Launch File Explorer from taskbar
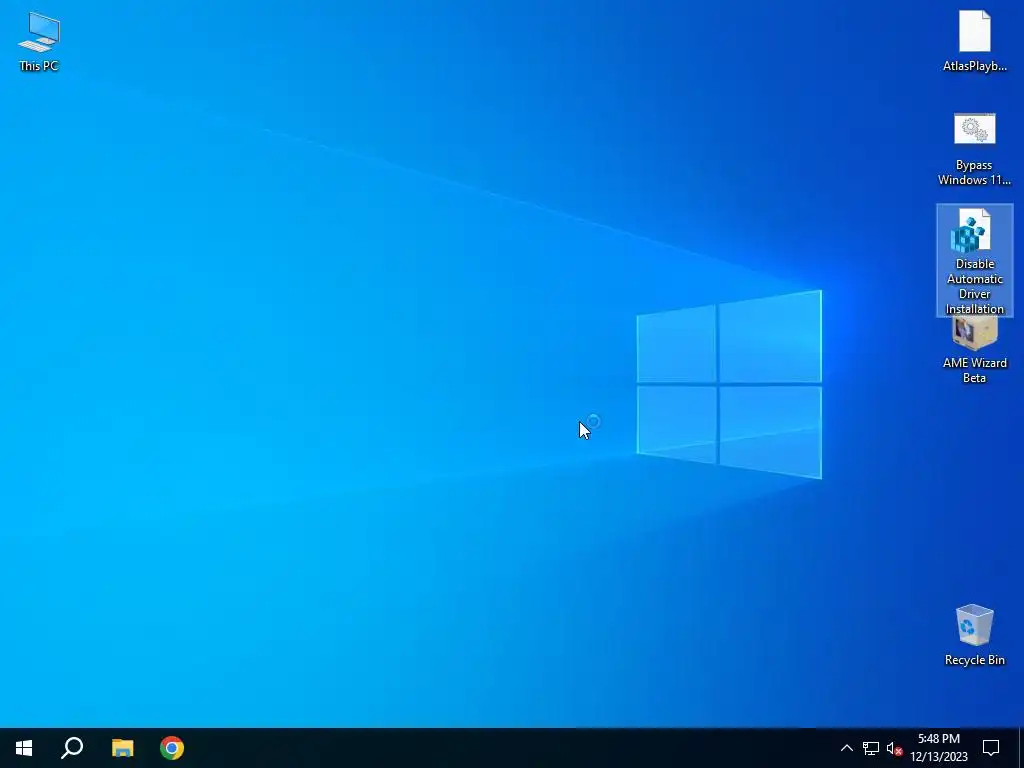 point(122,748)
